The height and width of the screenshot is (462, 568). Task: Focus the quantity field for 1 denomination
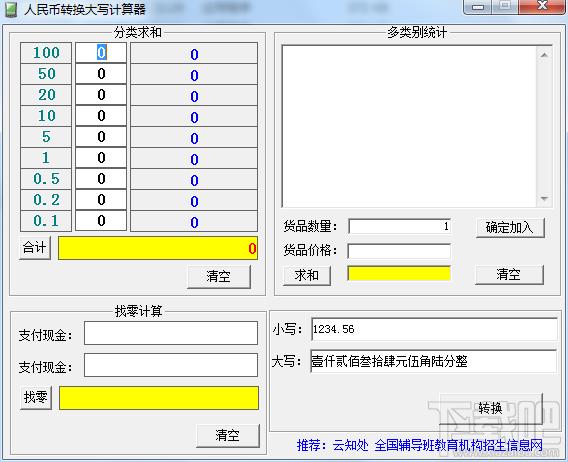101,158
